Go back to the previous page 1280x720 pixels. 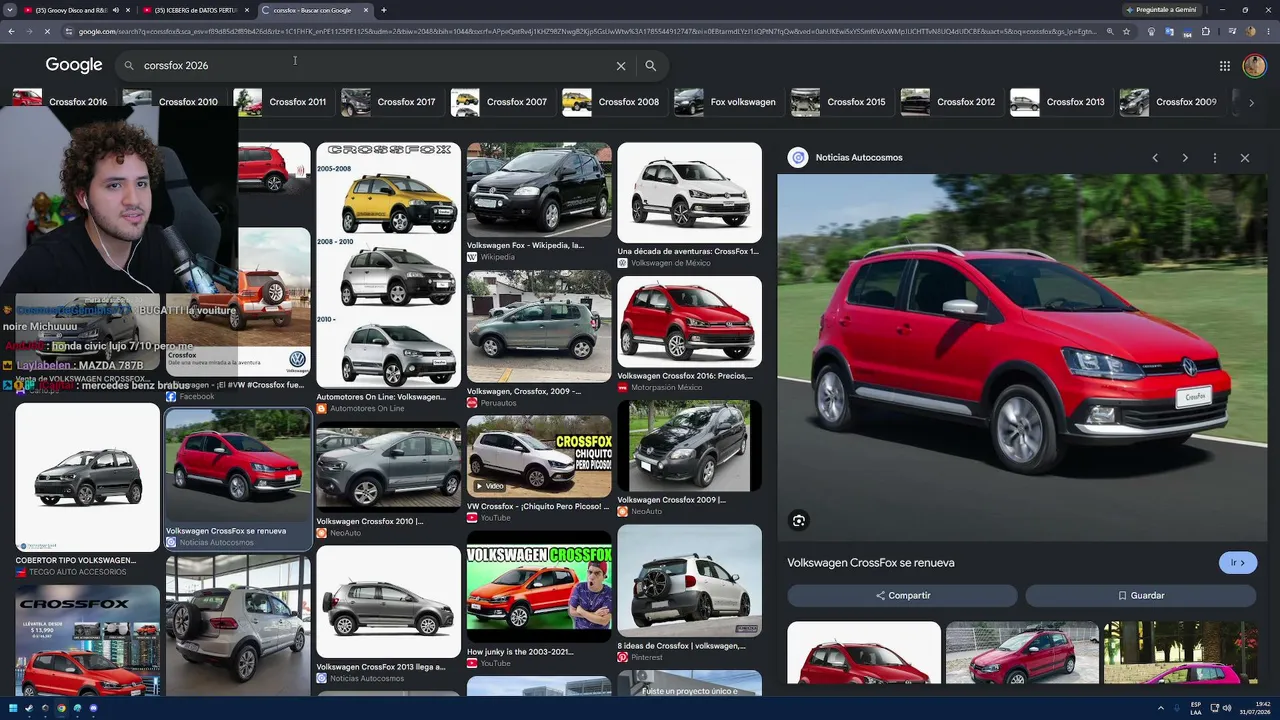(11, 32)
